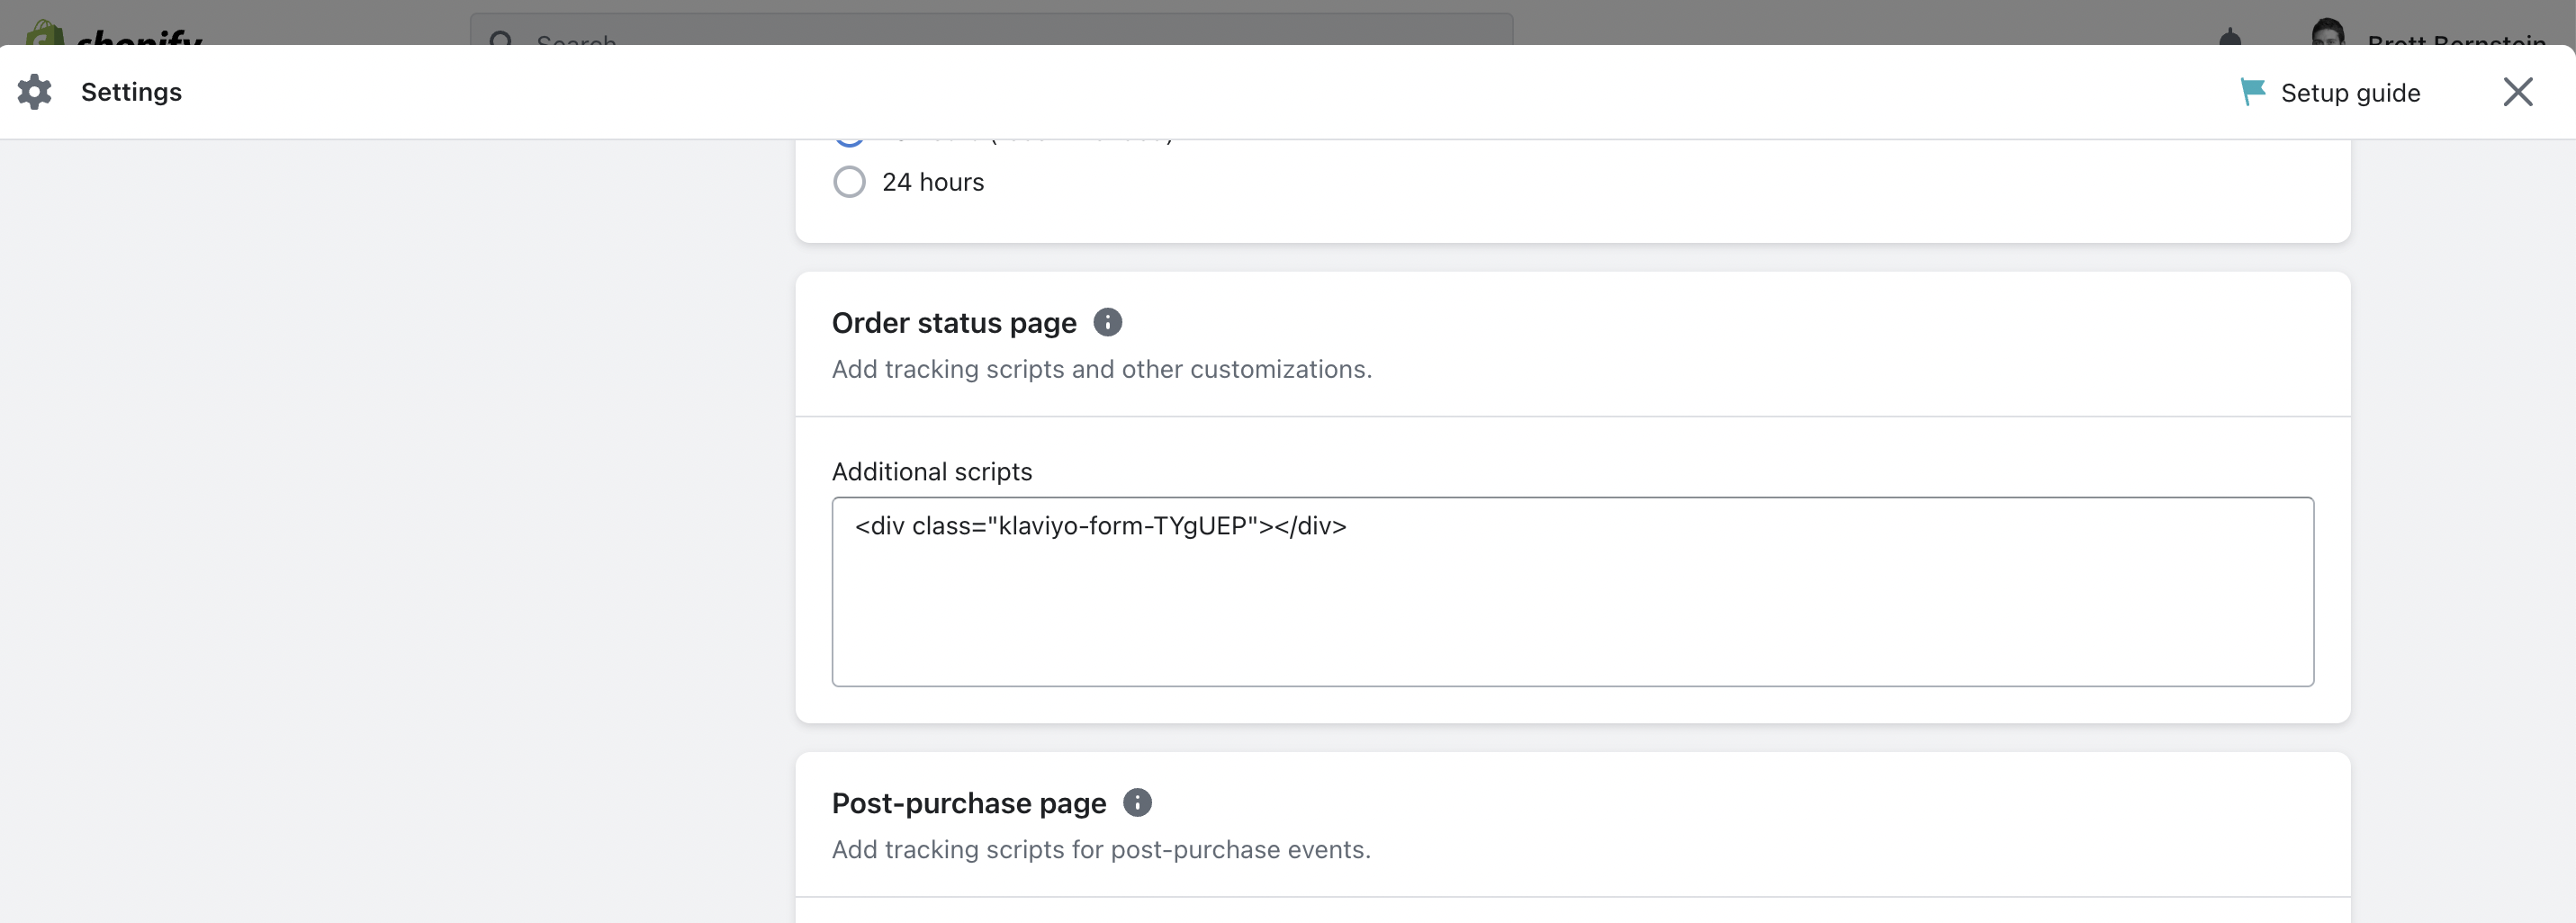
Task: Select the 24 hours radio option
Action: tap(849, 182)
